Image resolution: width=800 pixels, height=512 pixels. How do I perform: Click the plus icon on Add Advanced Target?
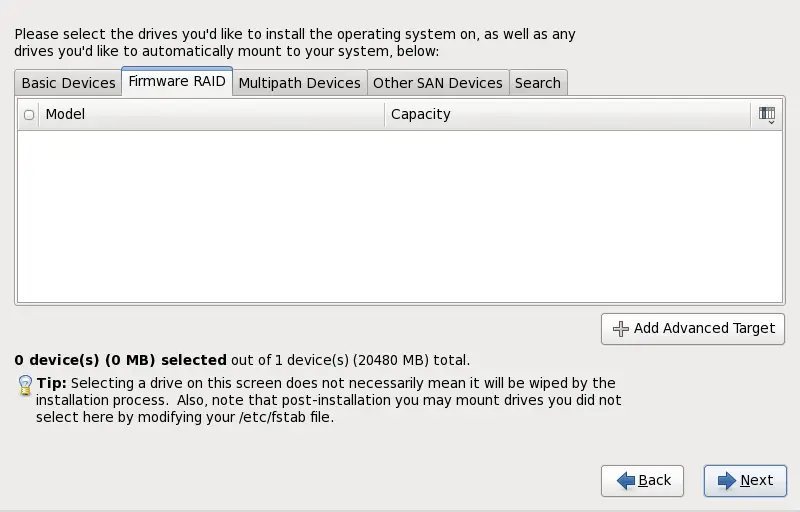[621, 328]
